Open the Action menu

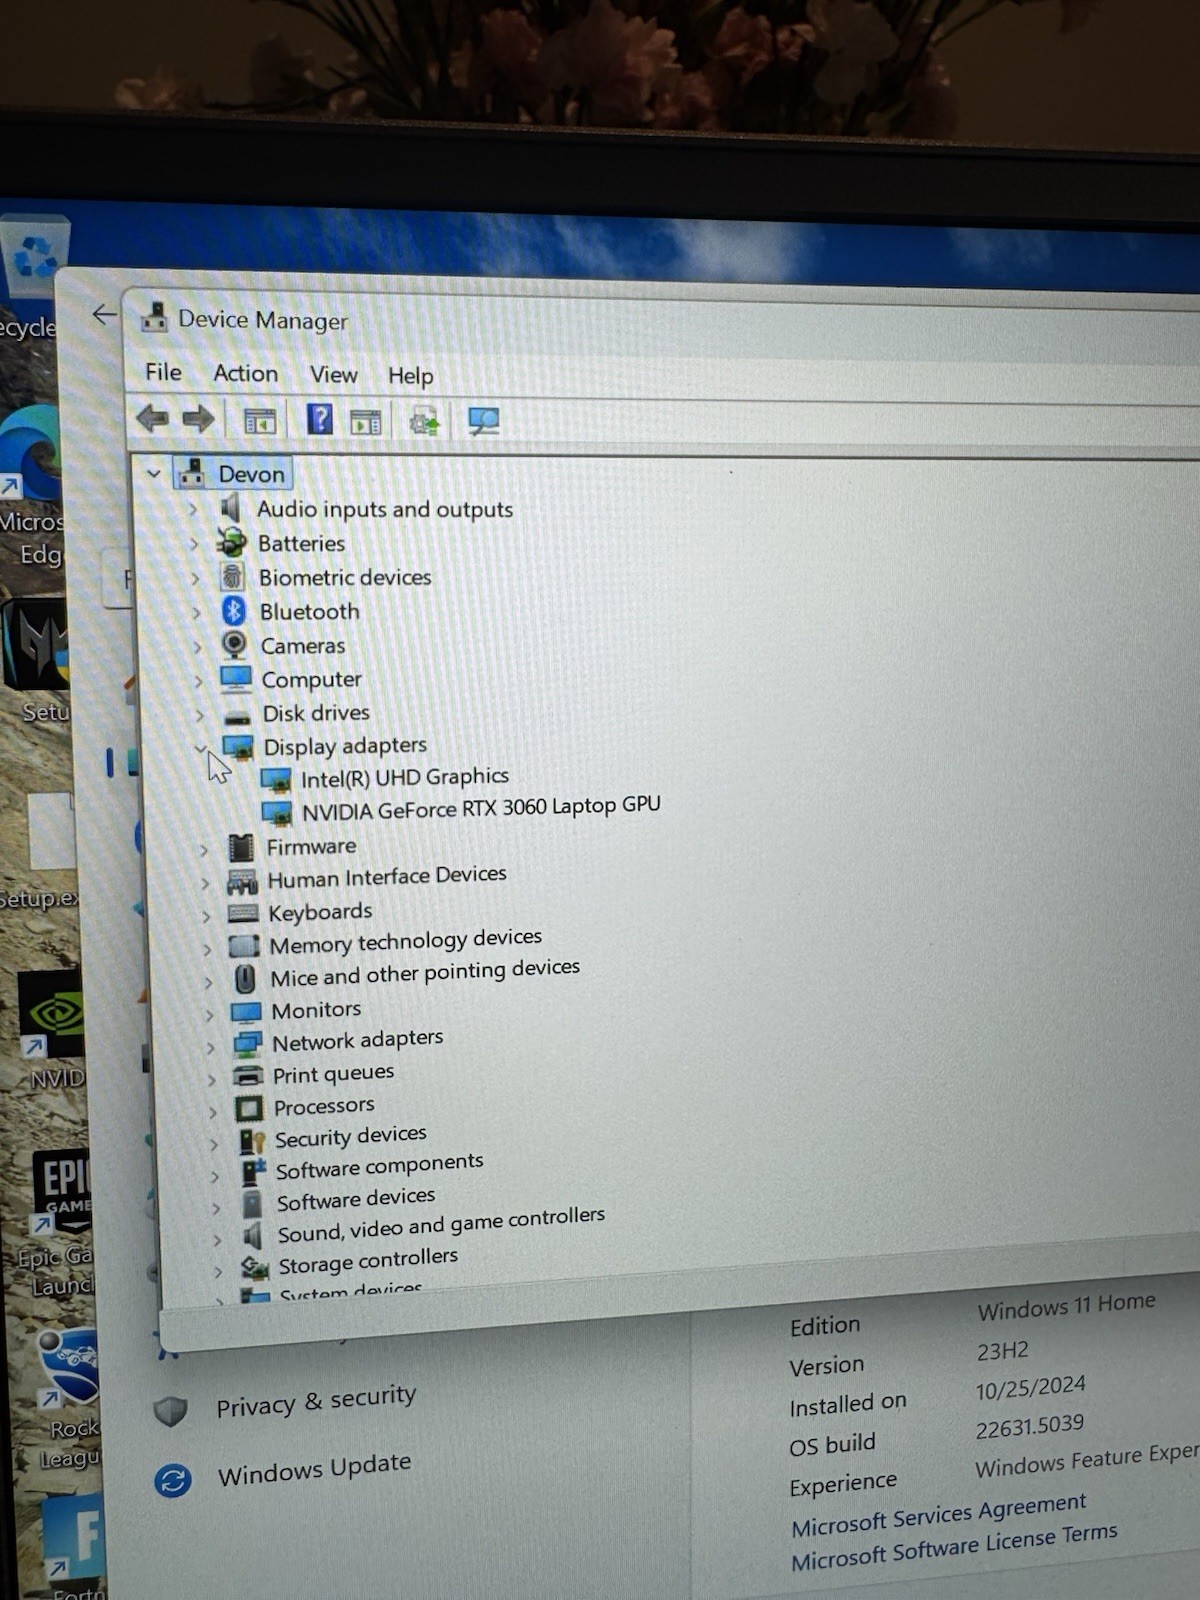tap(246, 373)
